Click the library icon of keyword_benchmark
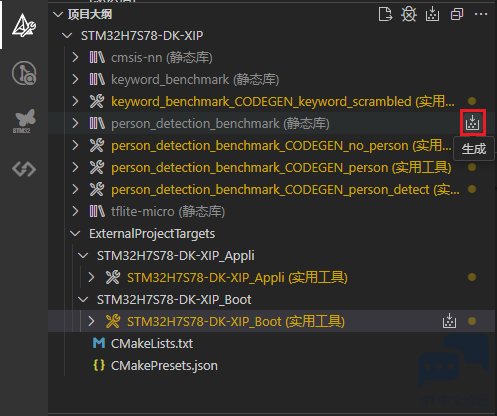The height and width of the screenshot is (416, 497). tap(97, 79)
